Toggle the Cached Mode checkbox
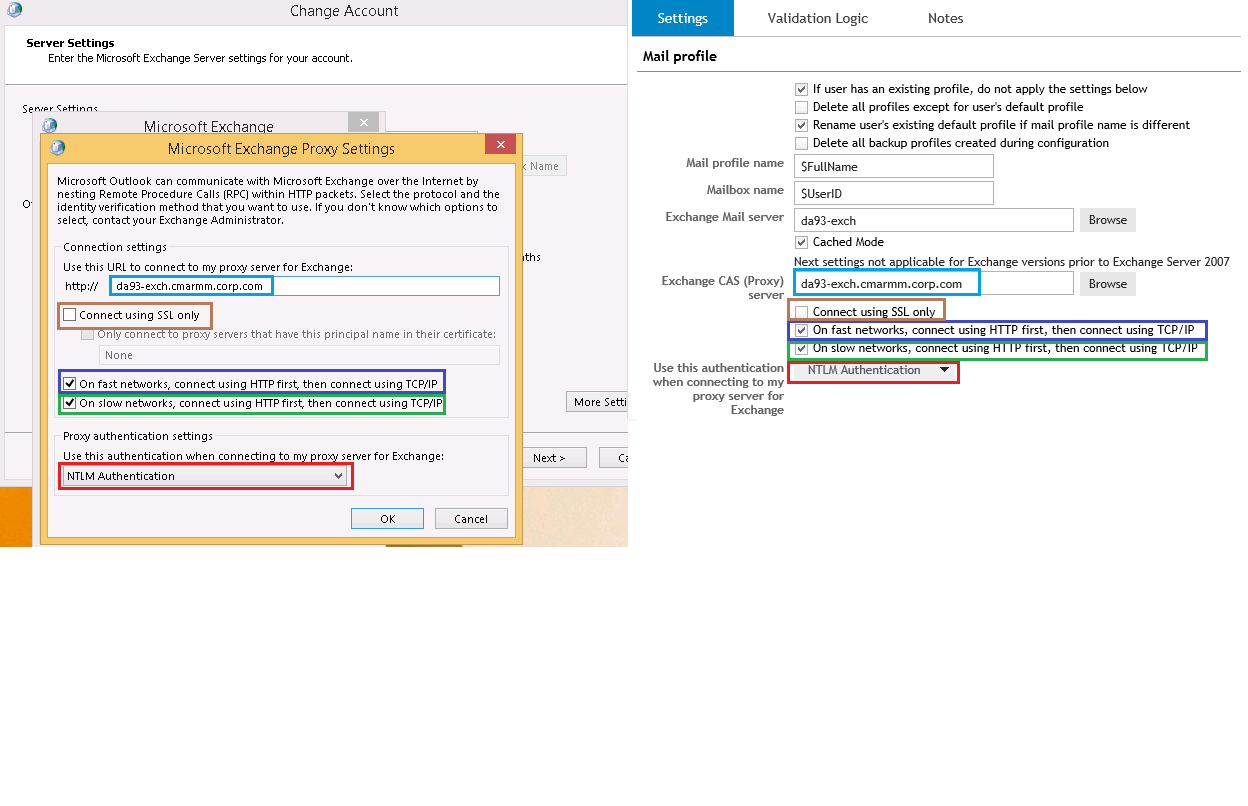Screen dimensions: 1248x806 801,242
